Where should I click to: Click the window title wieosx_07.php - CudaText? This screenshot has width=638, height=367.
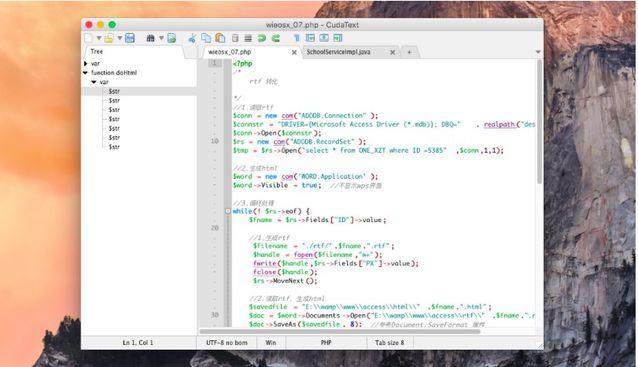coord(312,25)
